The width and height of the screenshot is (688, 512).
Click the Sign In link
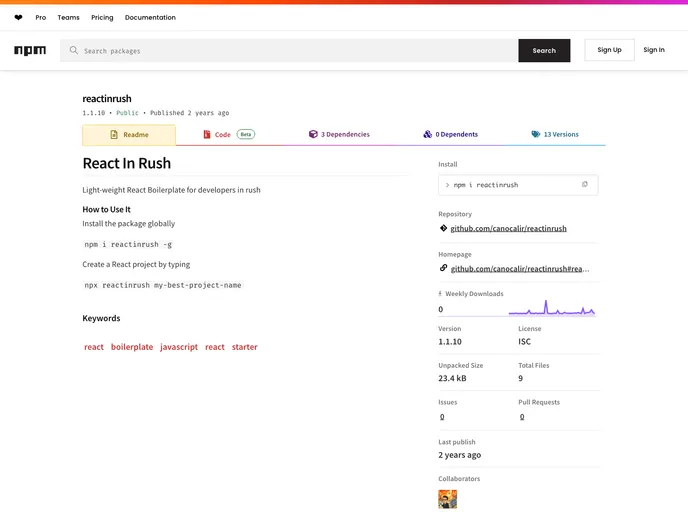pos(654,50)
